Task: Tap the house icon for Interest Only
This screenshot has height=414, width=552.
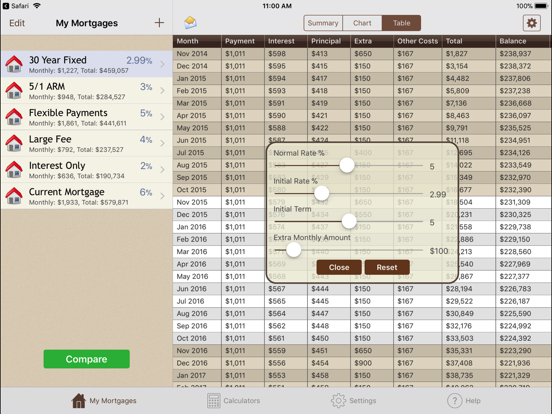Action: (x=14, y=170)
